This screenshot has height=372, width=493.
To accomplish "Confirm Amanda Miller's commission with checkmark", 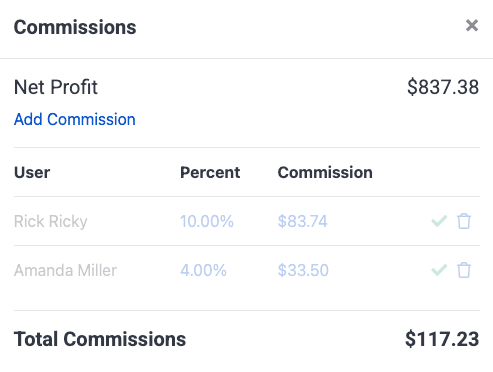I will [439, 270].
